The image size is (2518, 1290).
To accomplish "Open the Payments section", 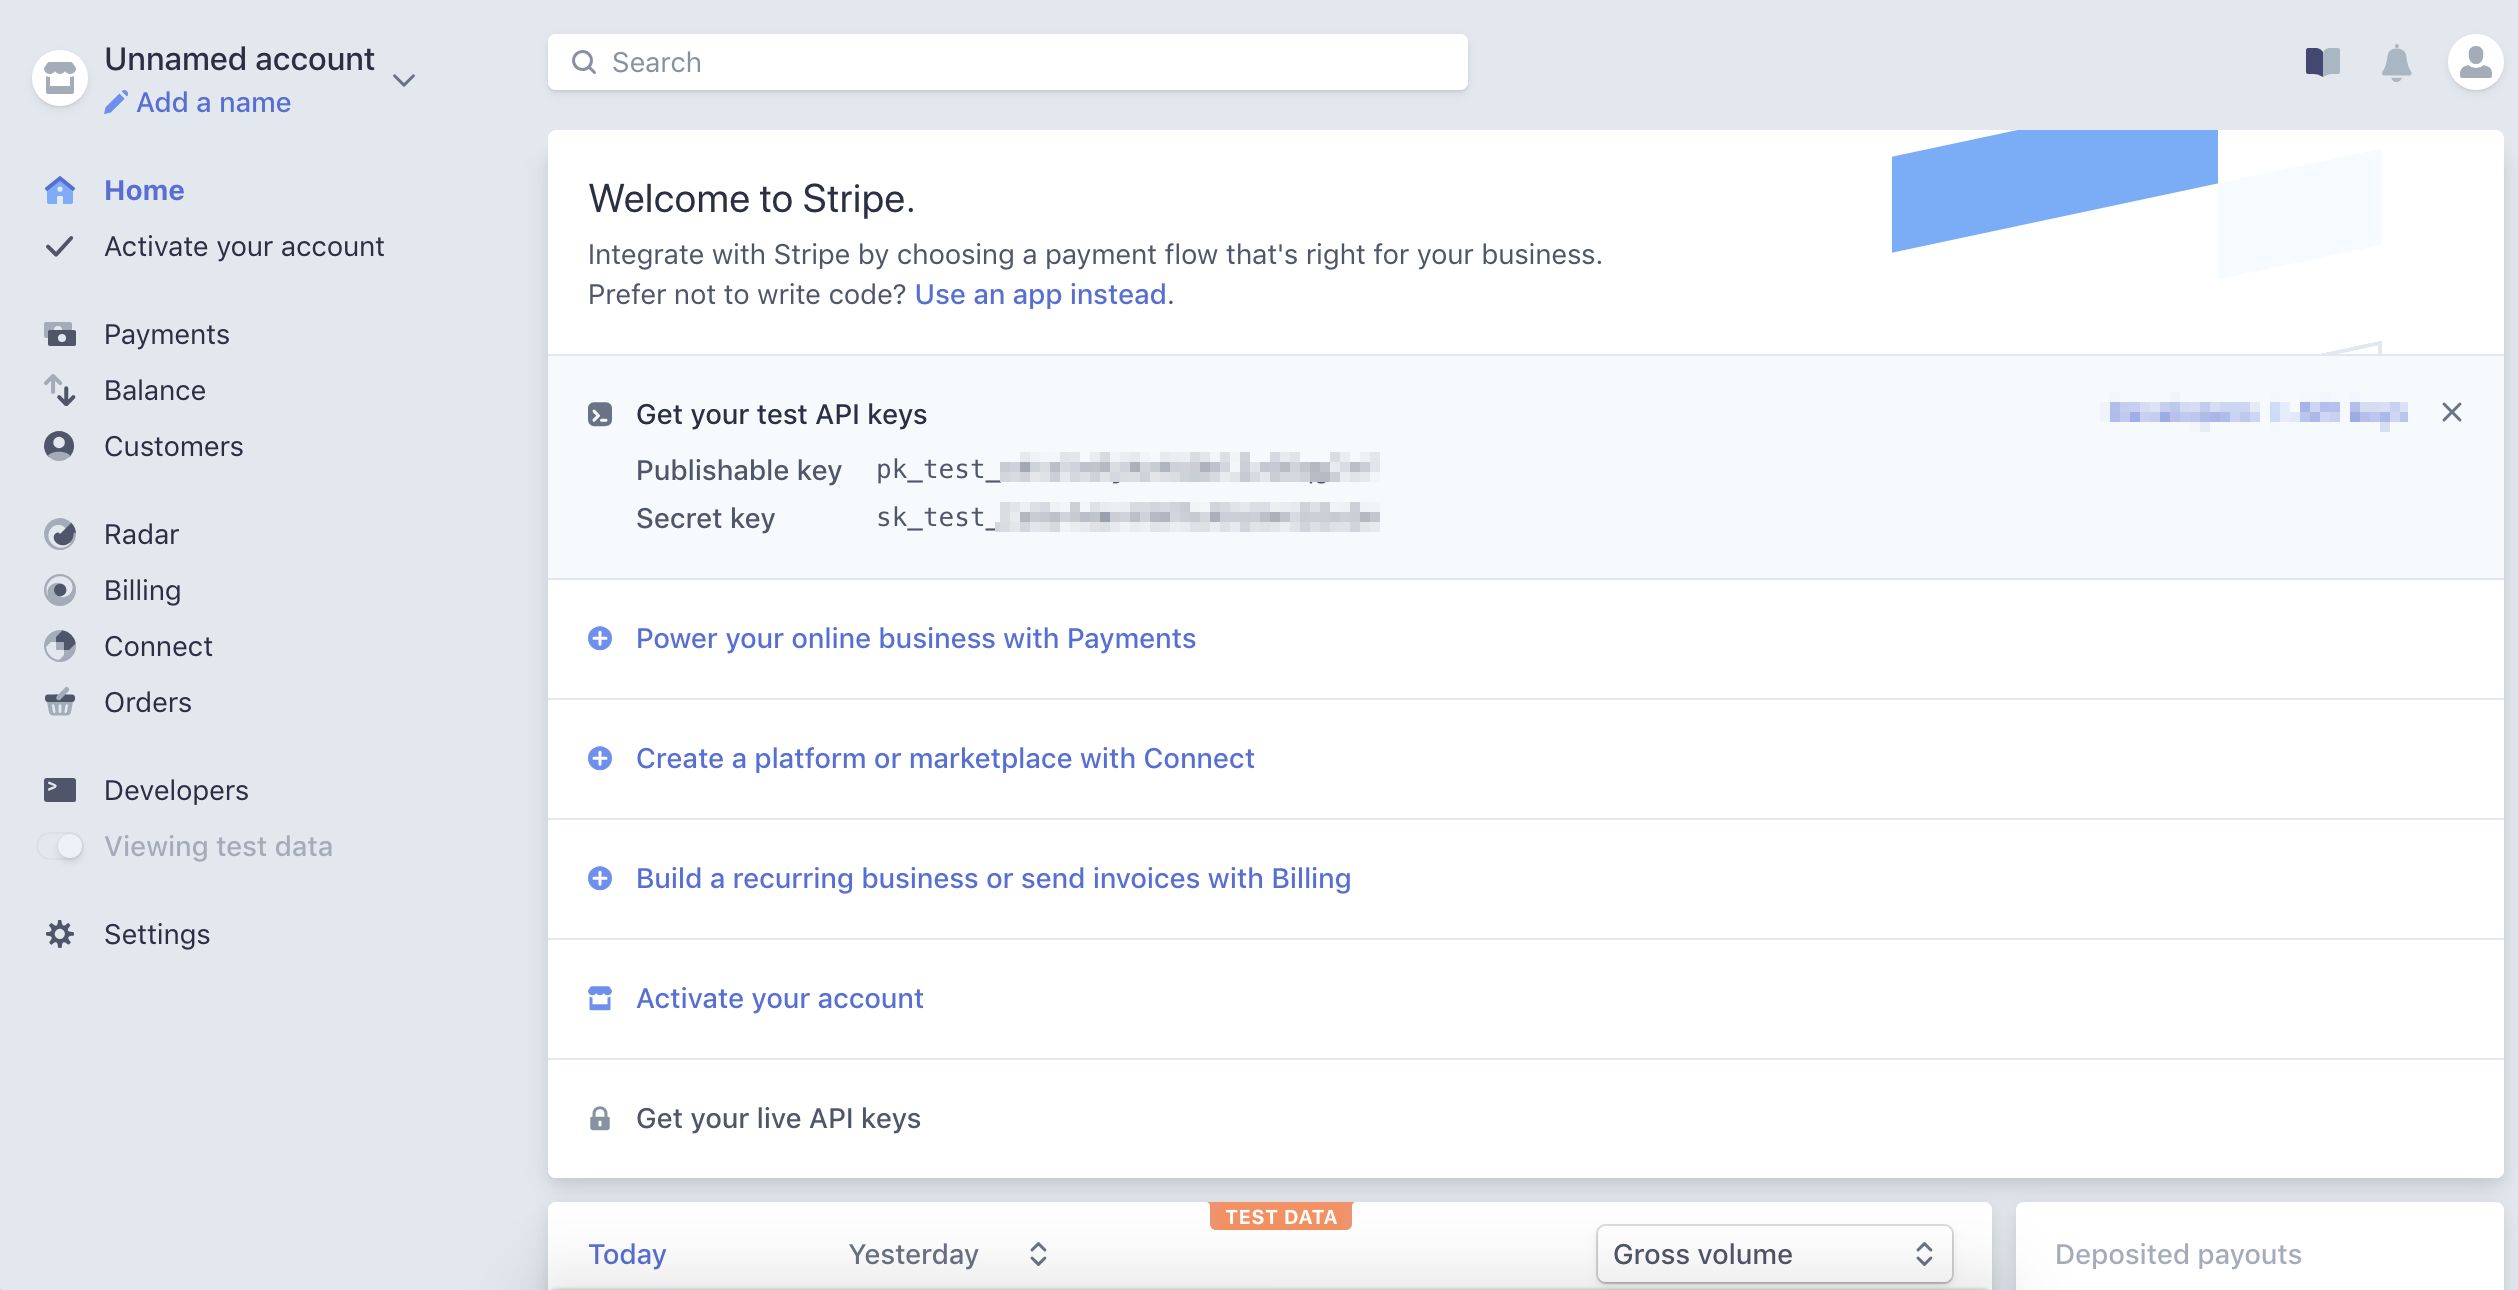I will click(x=167, y=334).
